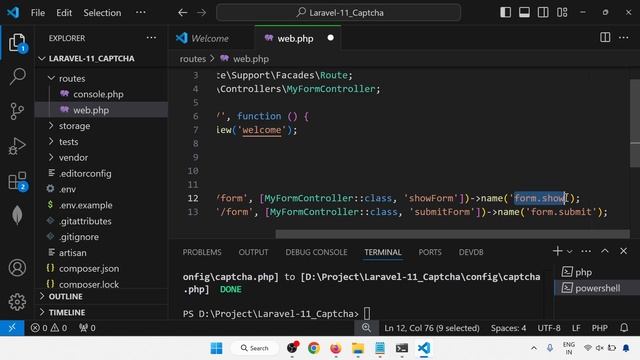Click the ports forwarded indicator showing 0

tap(87, 328)
